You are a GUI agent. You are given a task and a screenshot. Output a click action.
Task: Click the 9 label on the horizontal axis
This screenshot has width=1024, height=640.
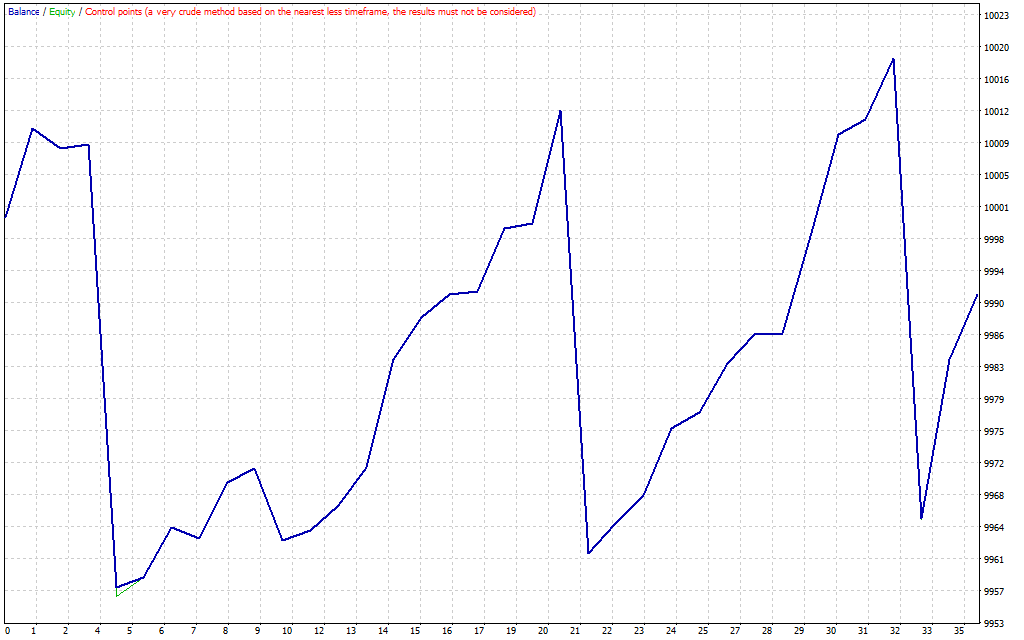pyautogui.click(x=258, y=631)
